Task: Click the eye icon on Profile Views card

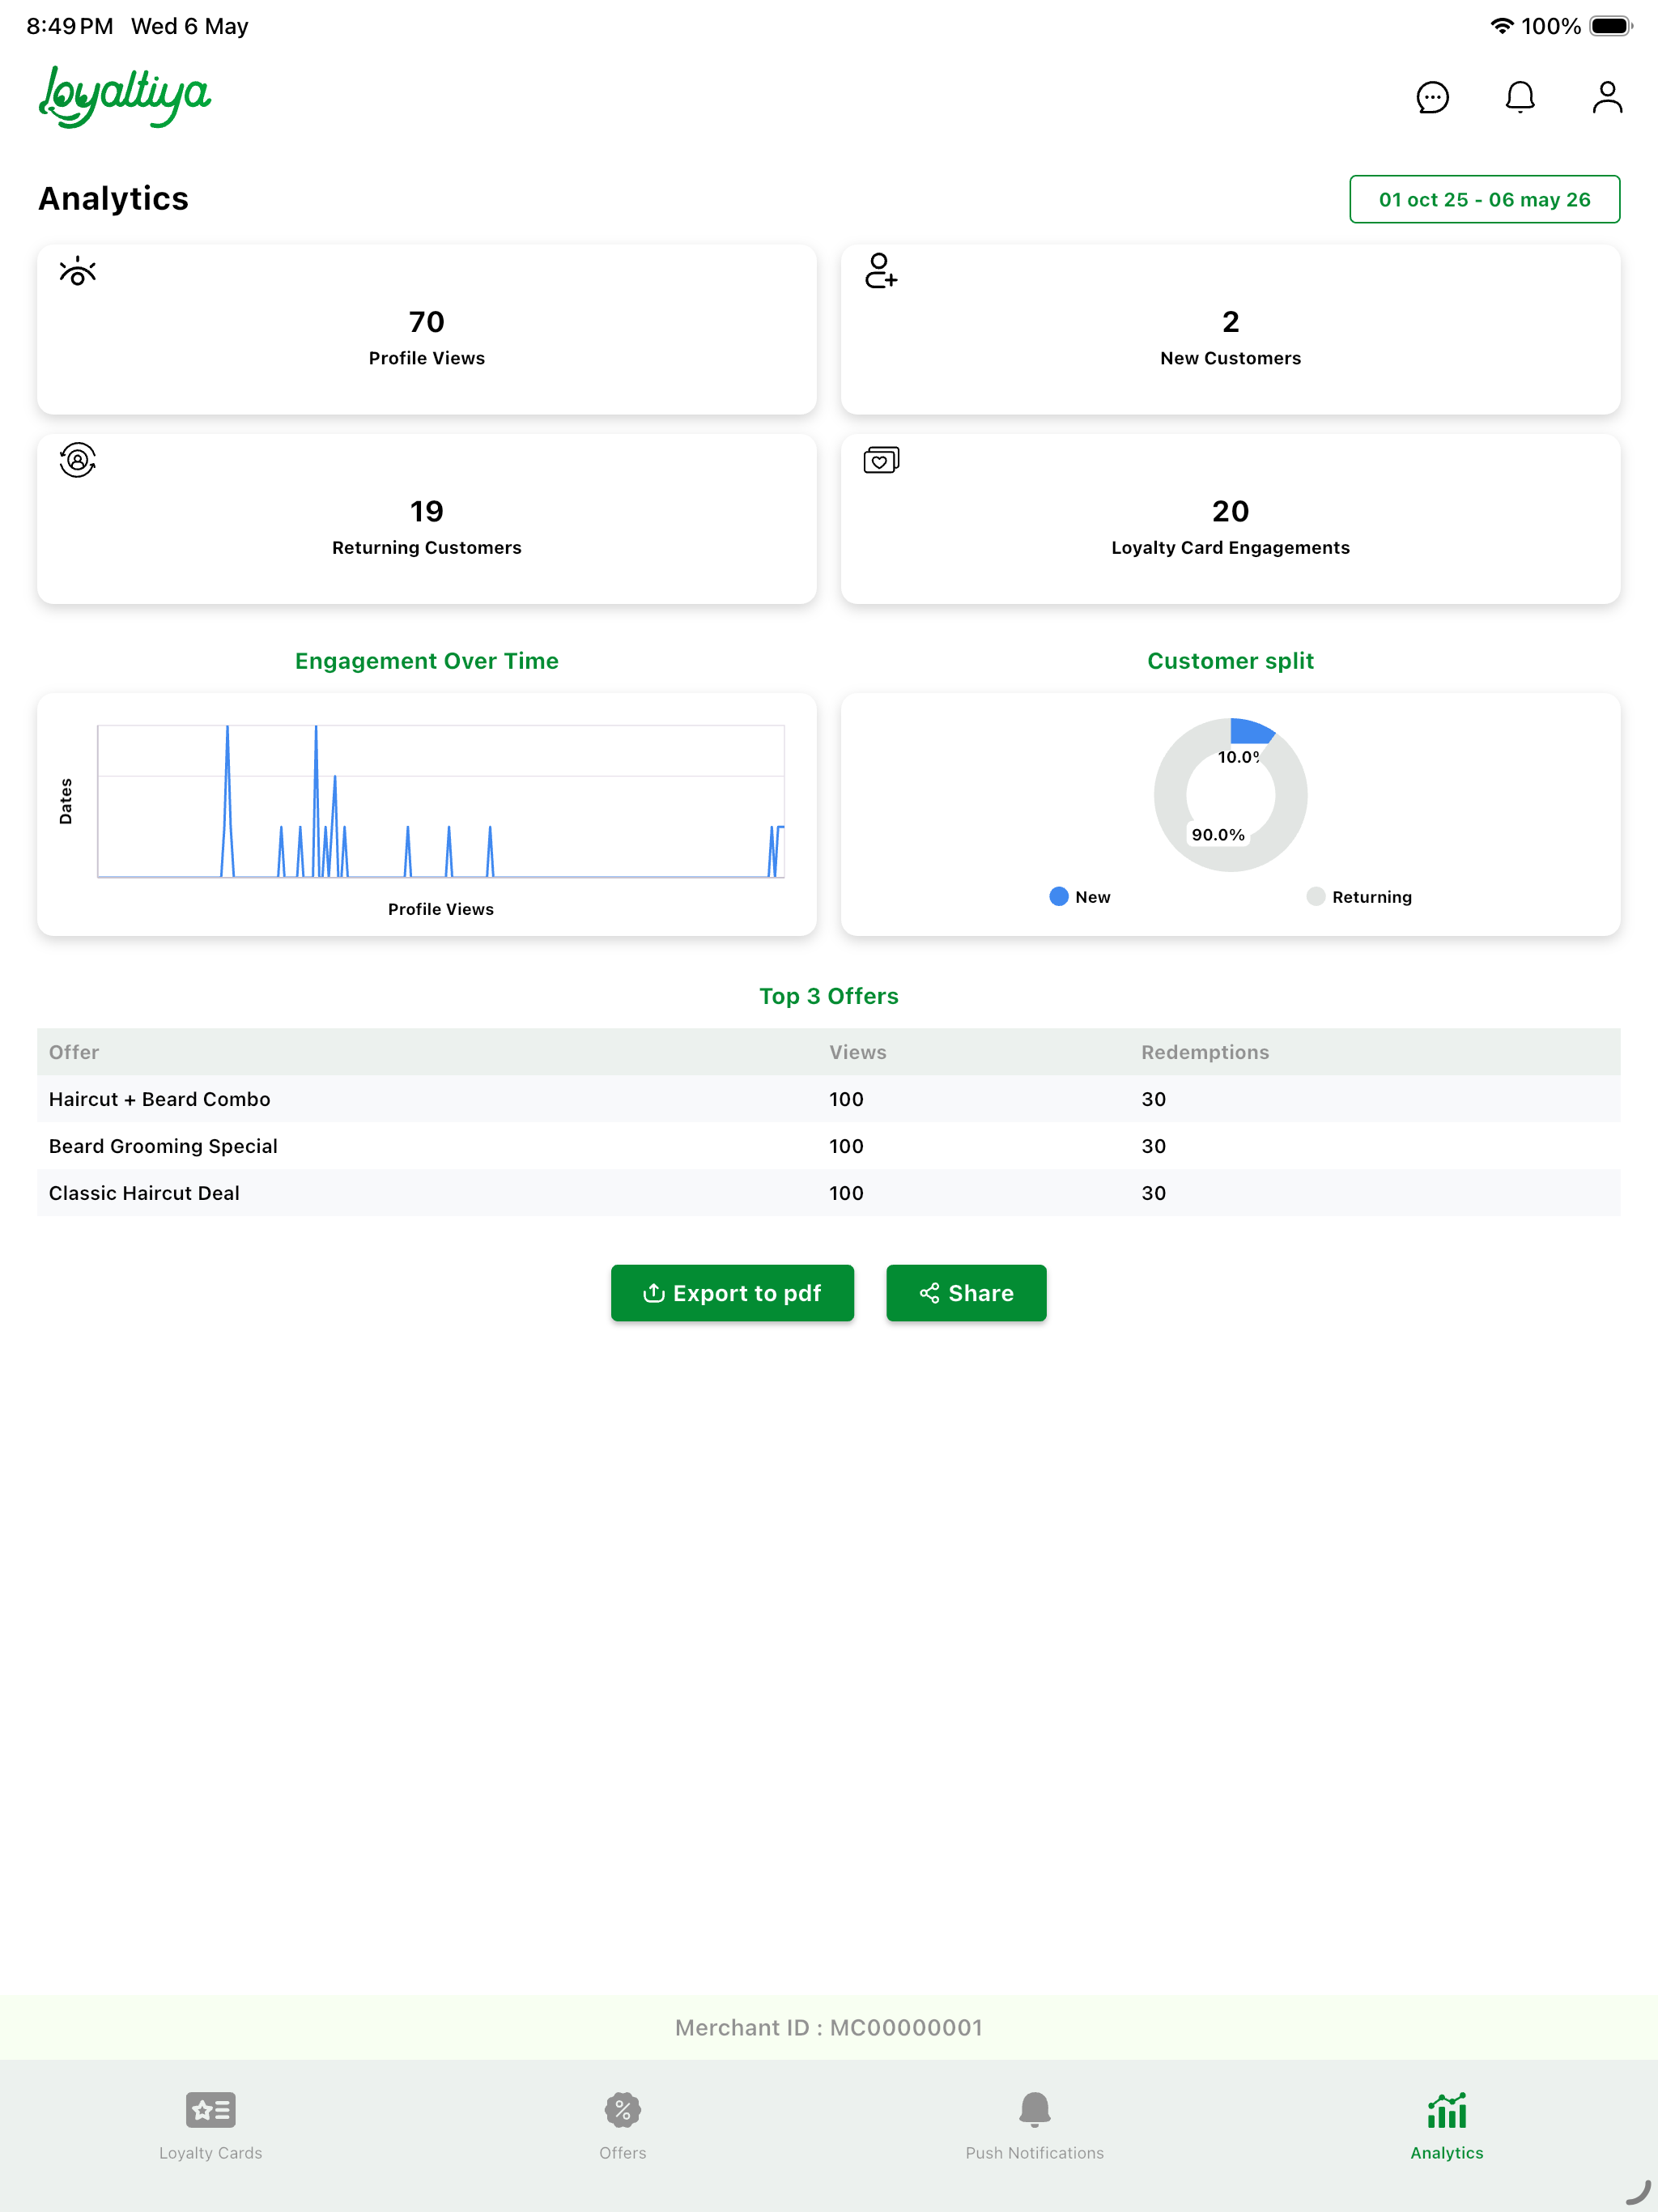Action: [77, 271]
